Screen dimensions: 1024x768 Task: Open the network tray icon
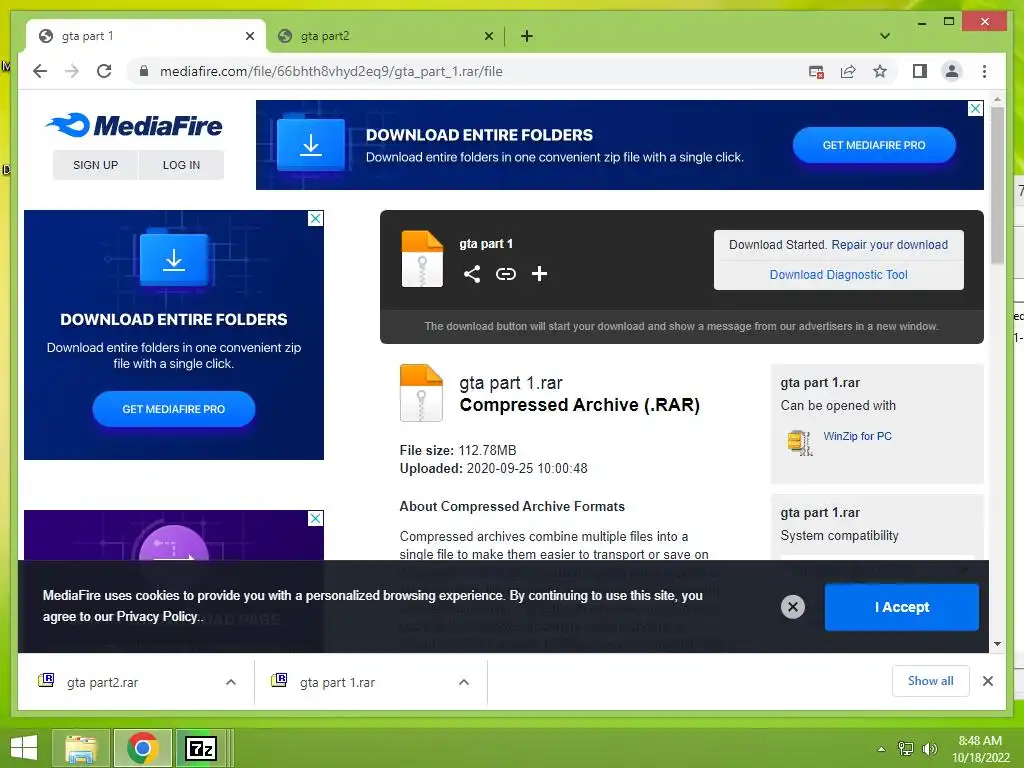coord(906,748)
